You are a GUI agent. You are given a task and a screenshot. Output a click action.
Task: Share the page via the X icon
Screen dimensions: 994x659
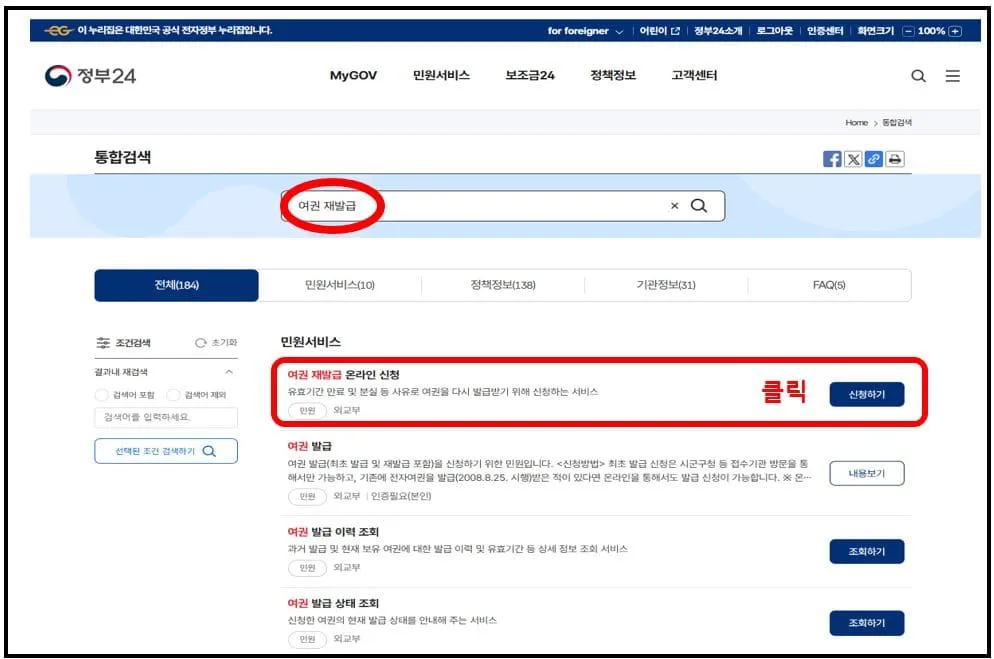pyautogui.click(x=852, y=158)
